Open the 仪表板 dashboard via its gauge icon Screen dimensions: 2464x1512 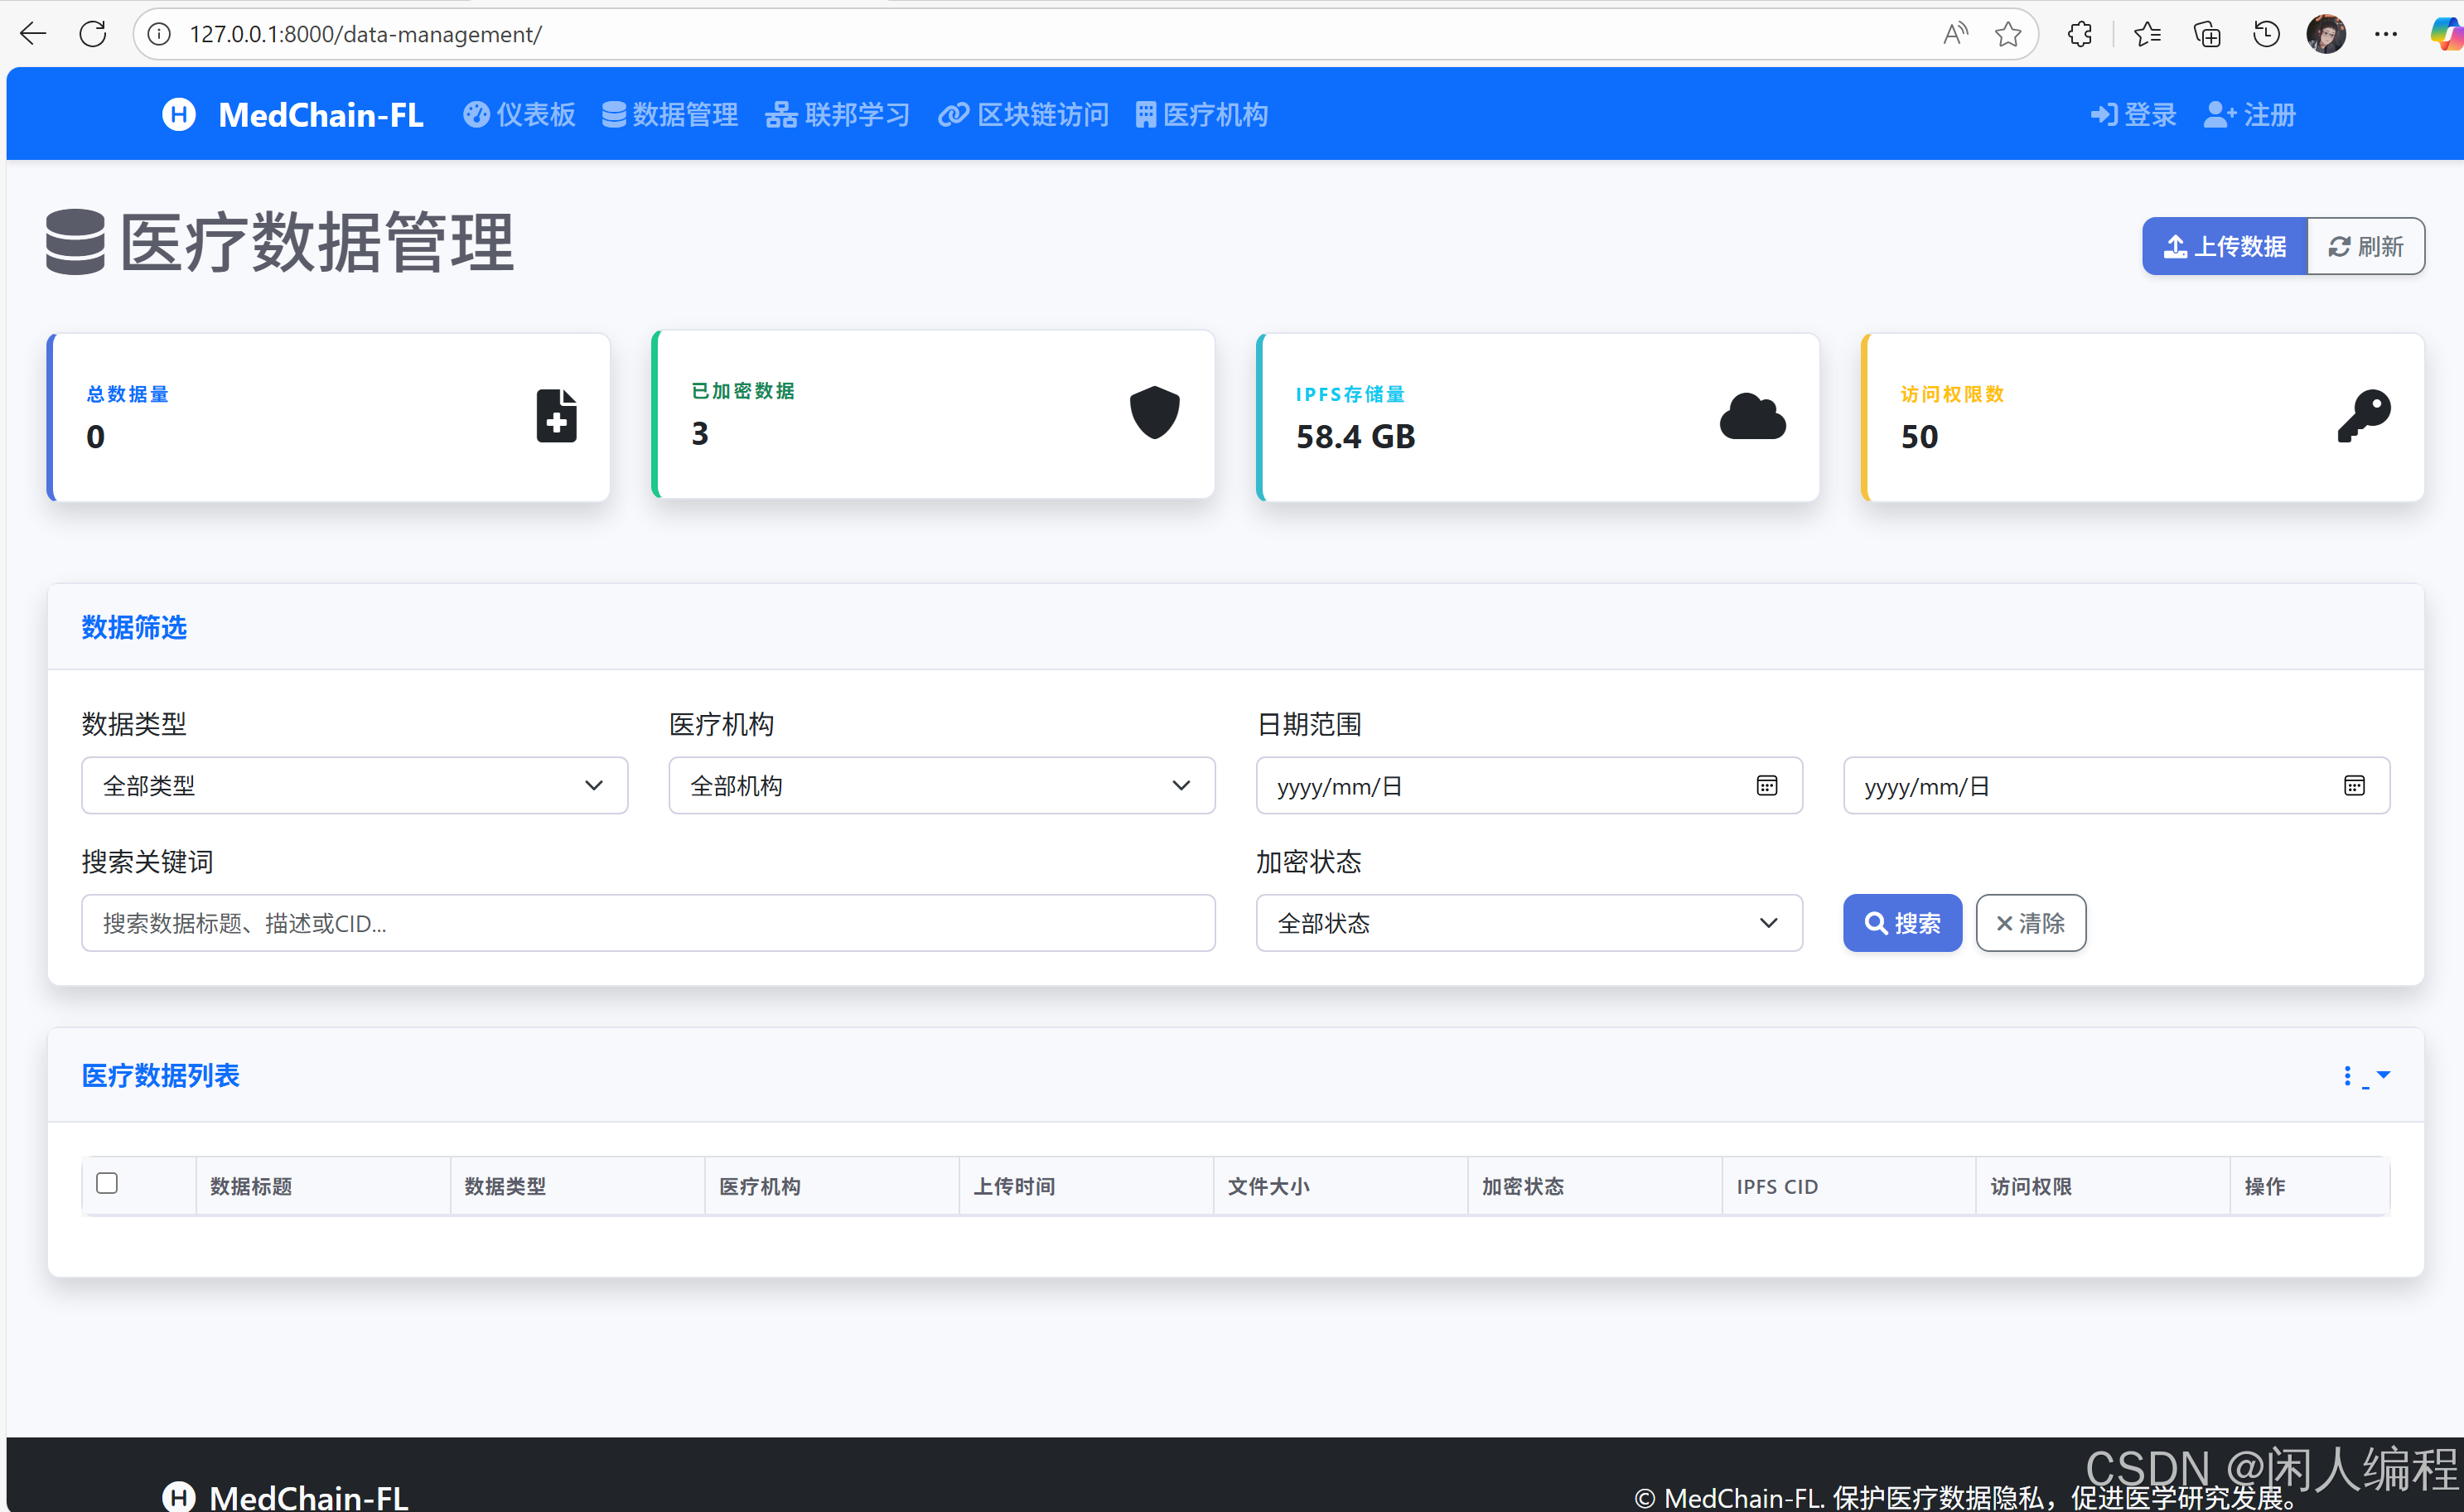[476, 114]
